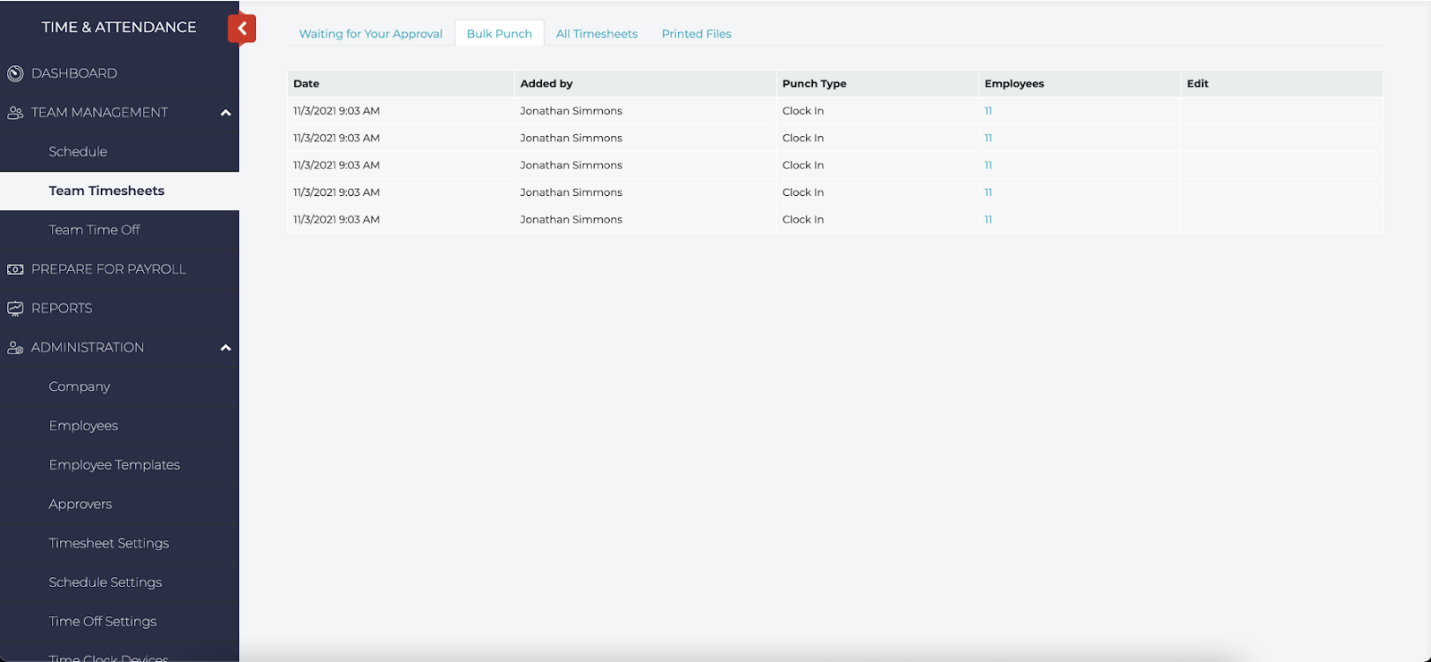Open the 11 employees link in first row
Image resolution: width=1431 pixels, height=662 pixels.
point(988,110)
